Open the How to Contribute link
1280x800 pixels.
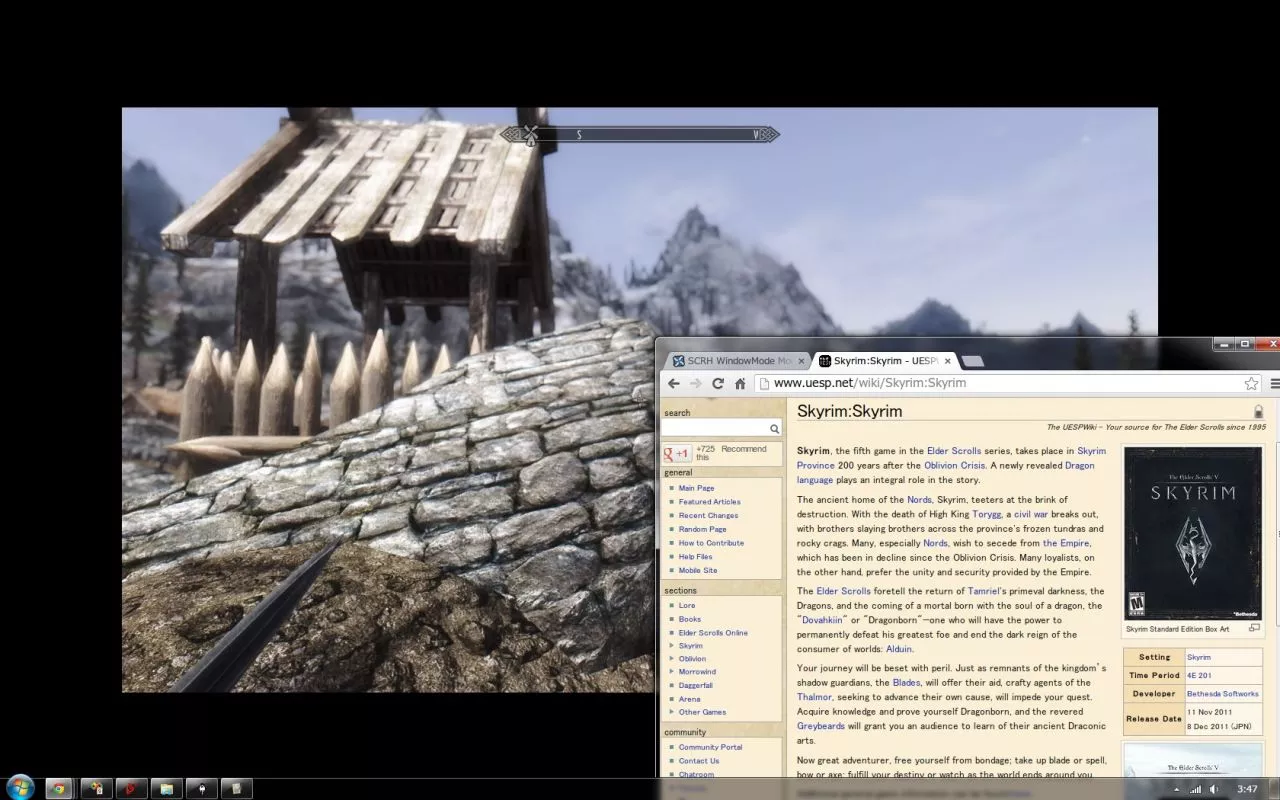click(711, 543)
